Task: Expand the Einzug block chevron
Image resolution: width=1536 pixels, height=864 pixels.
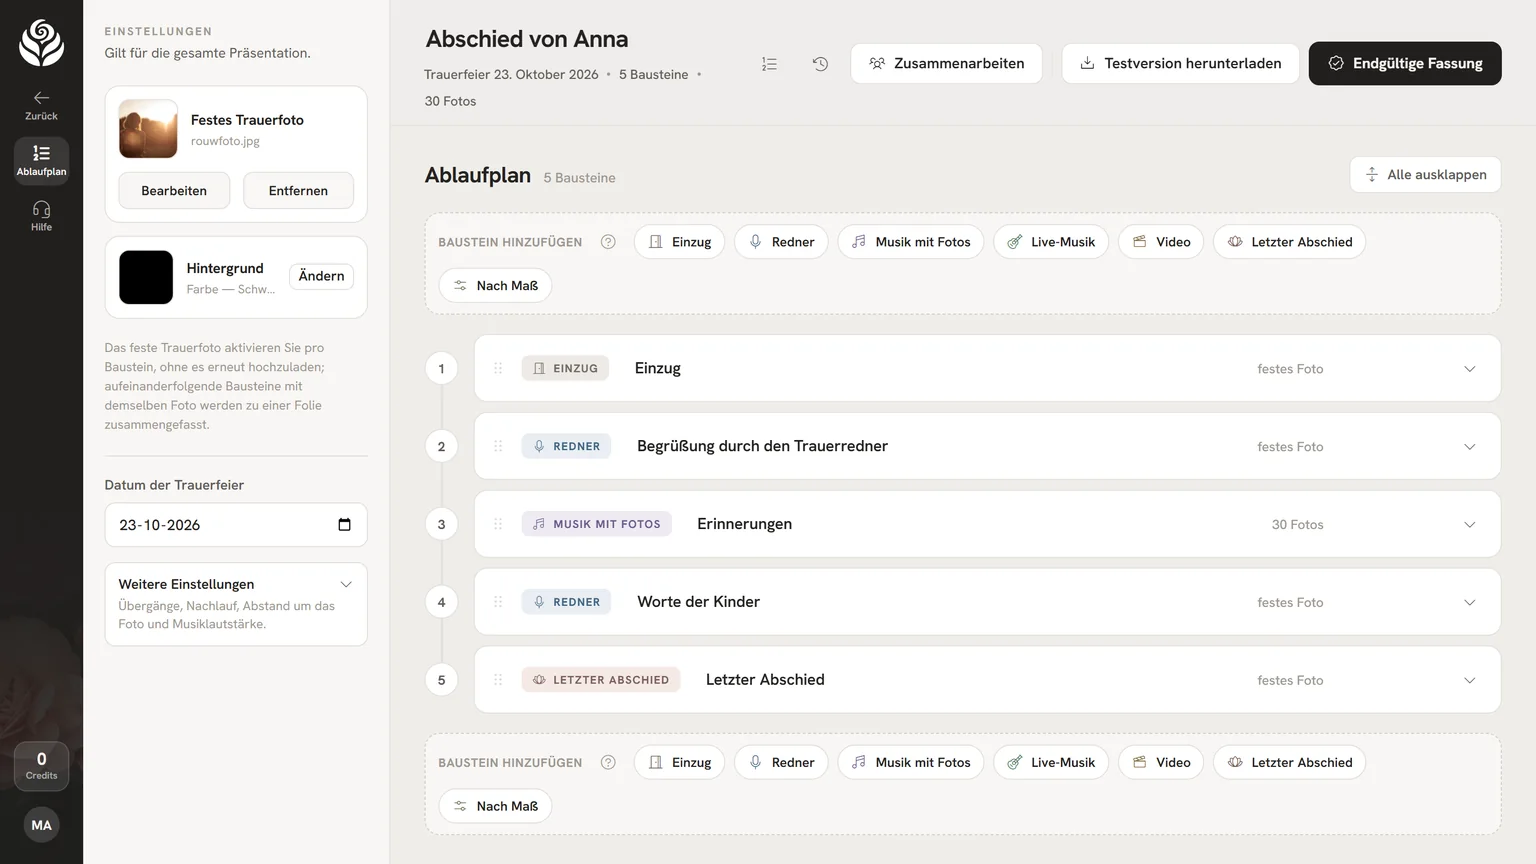Action: (x=1469, y=369)
